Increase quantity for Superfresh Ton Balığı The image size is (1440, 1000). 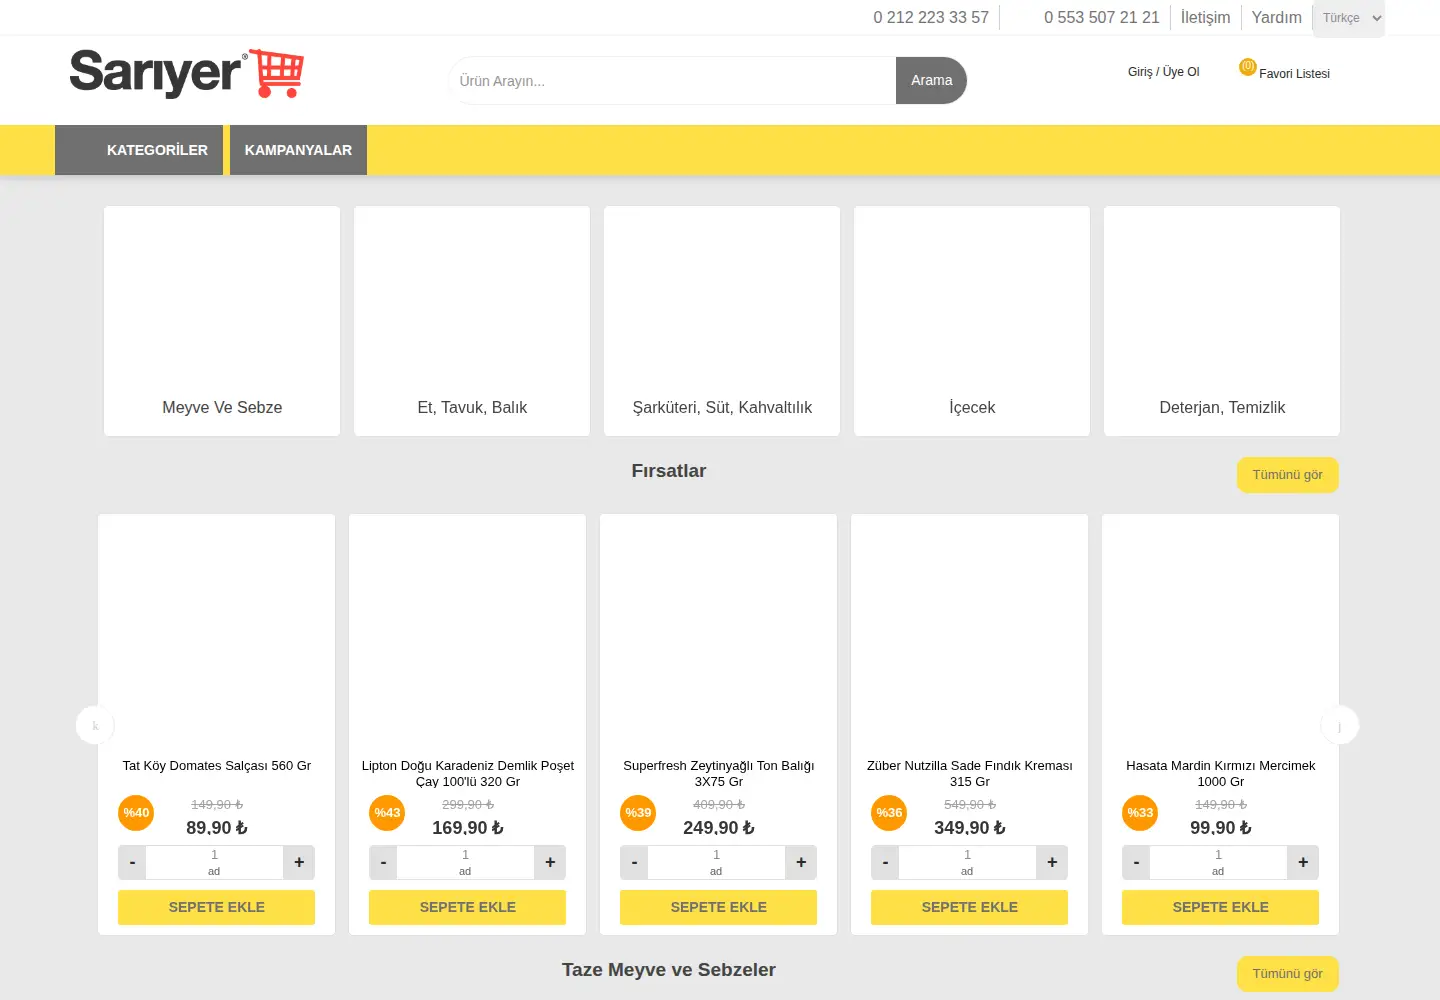[x=801, y=862]
